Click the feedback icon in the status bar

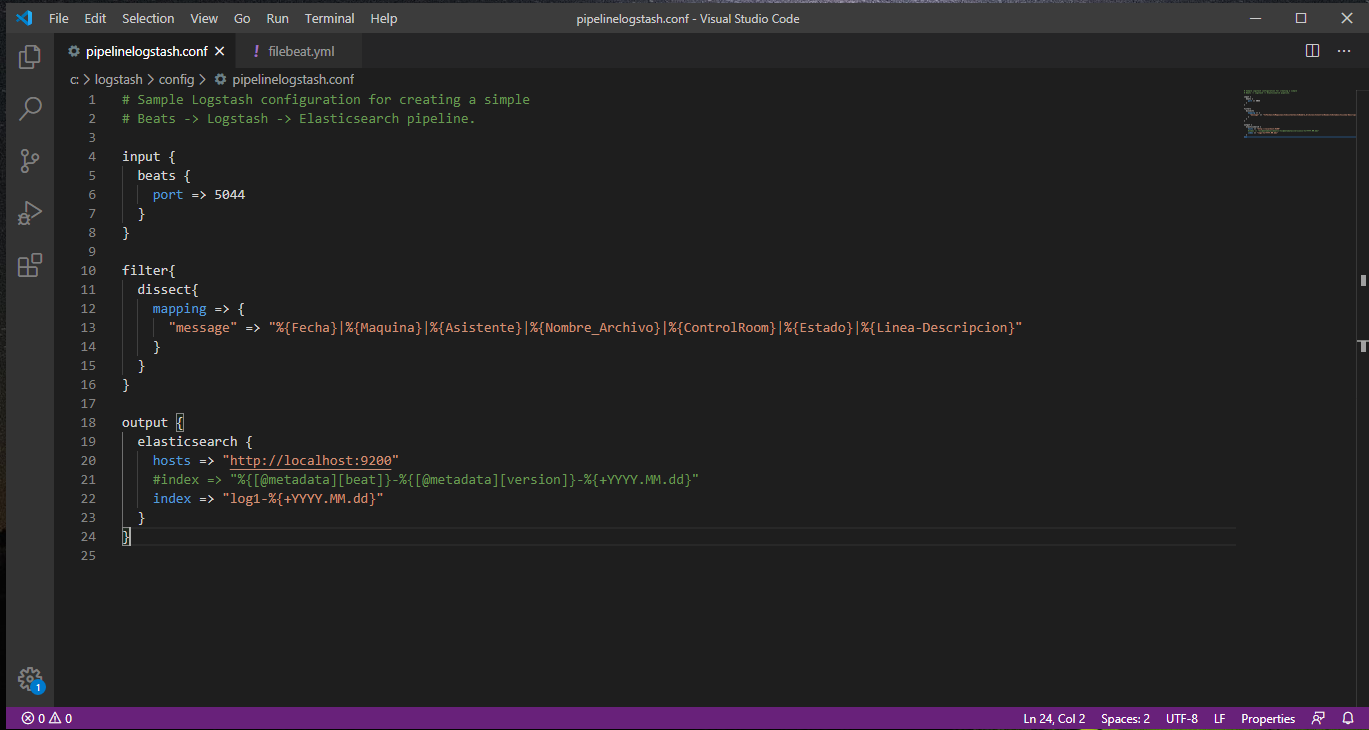pos(1319,718)
